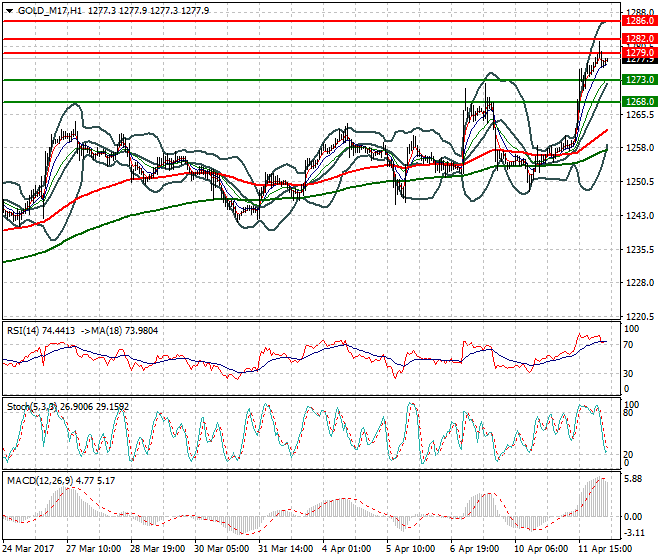Click the RSI scale level 30
Screen dimensions: 660x560
(x=628, y=374)
